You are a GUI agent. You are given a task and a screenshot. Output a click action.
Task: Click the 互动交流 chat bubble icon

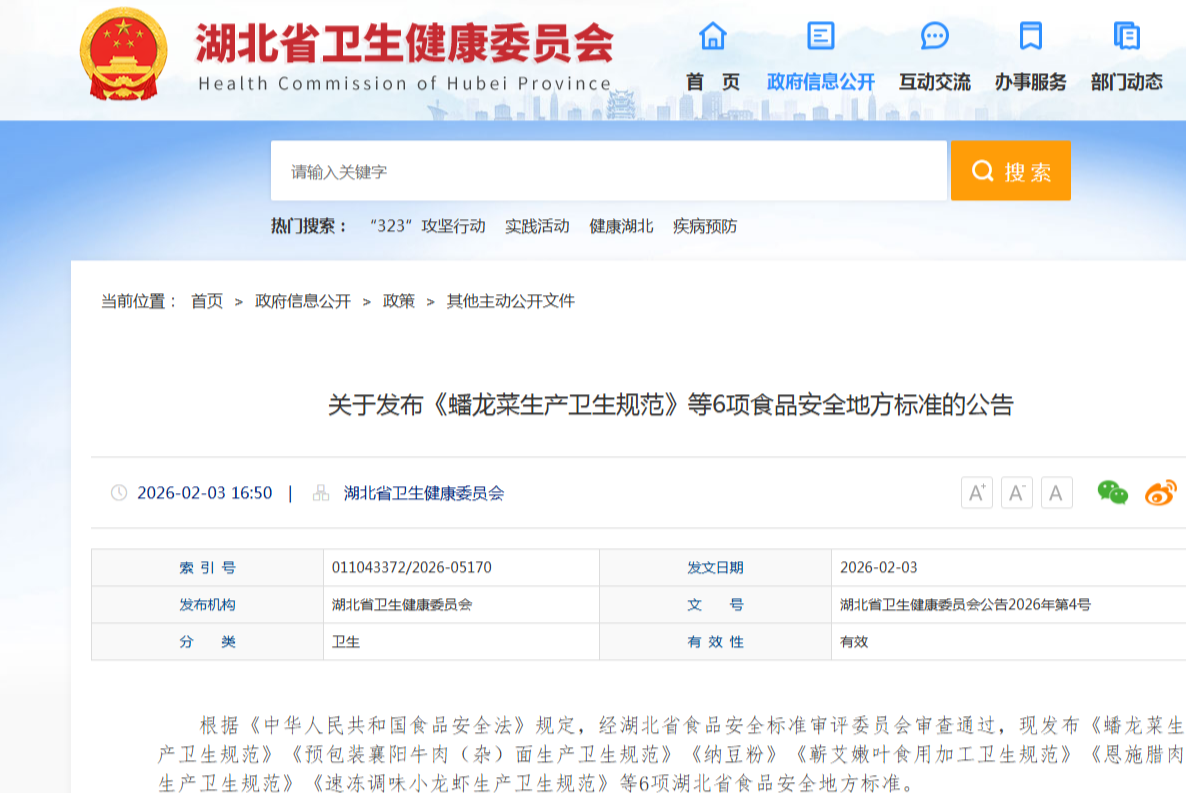pyautogui.click(x=934, y=36)
